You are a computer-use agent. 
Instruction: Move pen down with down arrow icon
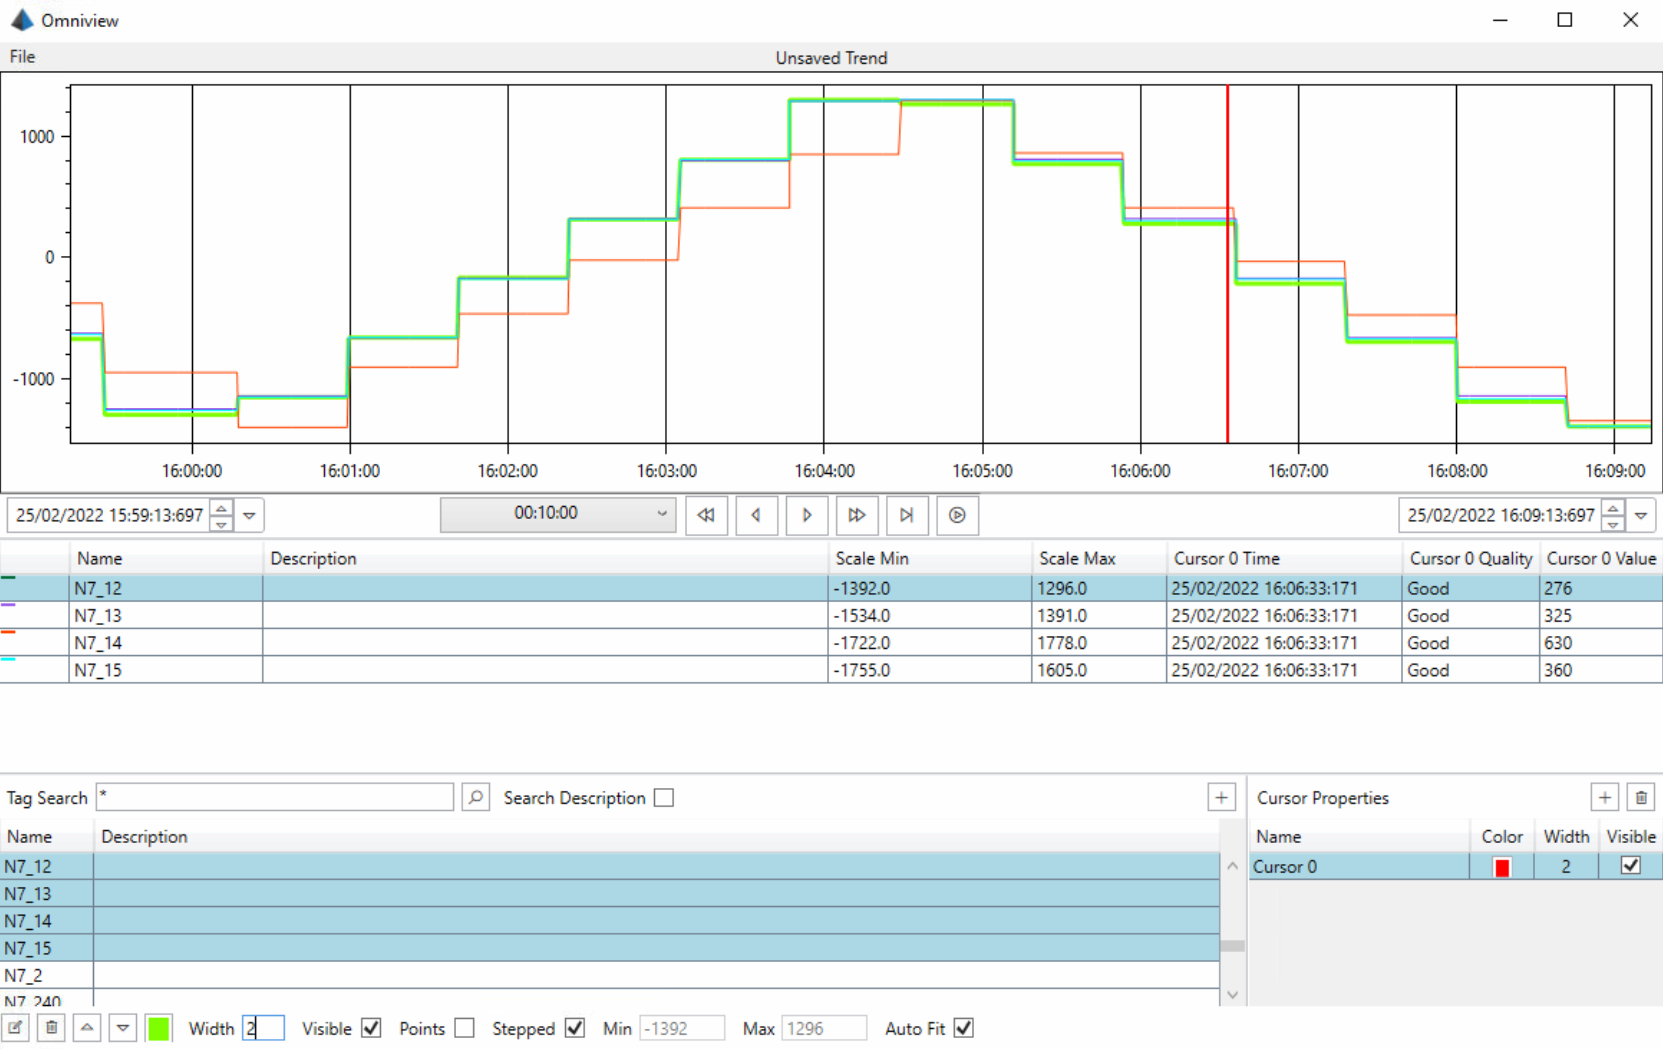click(123, 1028)
